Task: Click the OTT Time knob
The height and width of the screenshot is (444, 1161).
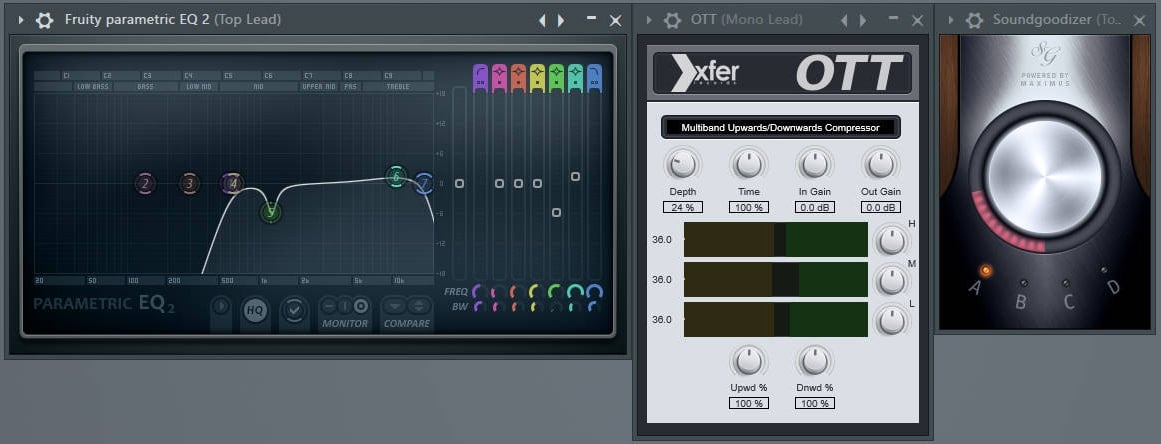Action: pos(749,164)
